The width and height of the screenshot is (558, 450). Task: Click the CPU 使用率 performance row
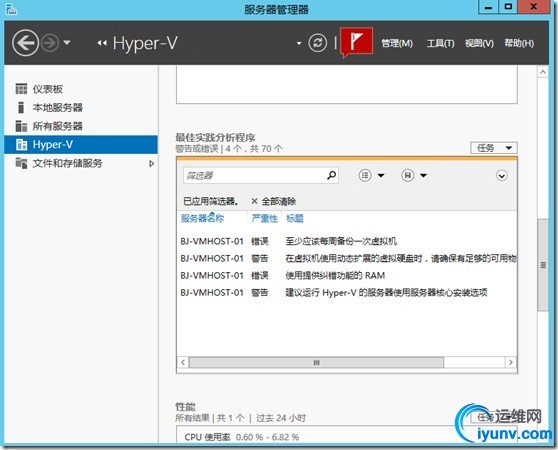point(347,437)
